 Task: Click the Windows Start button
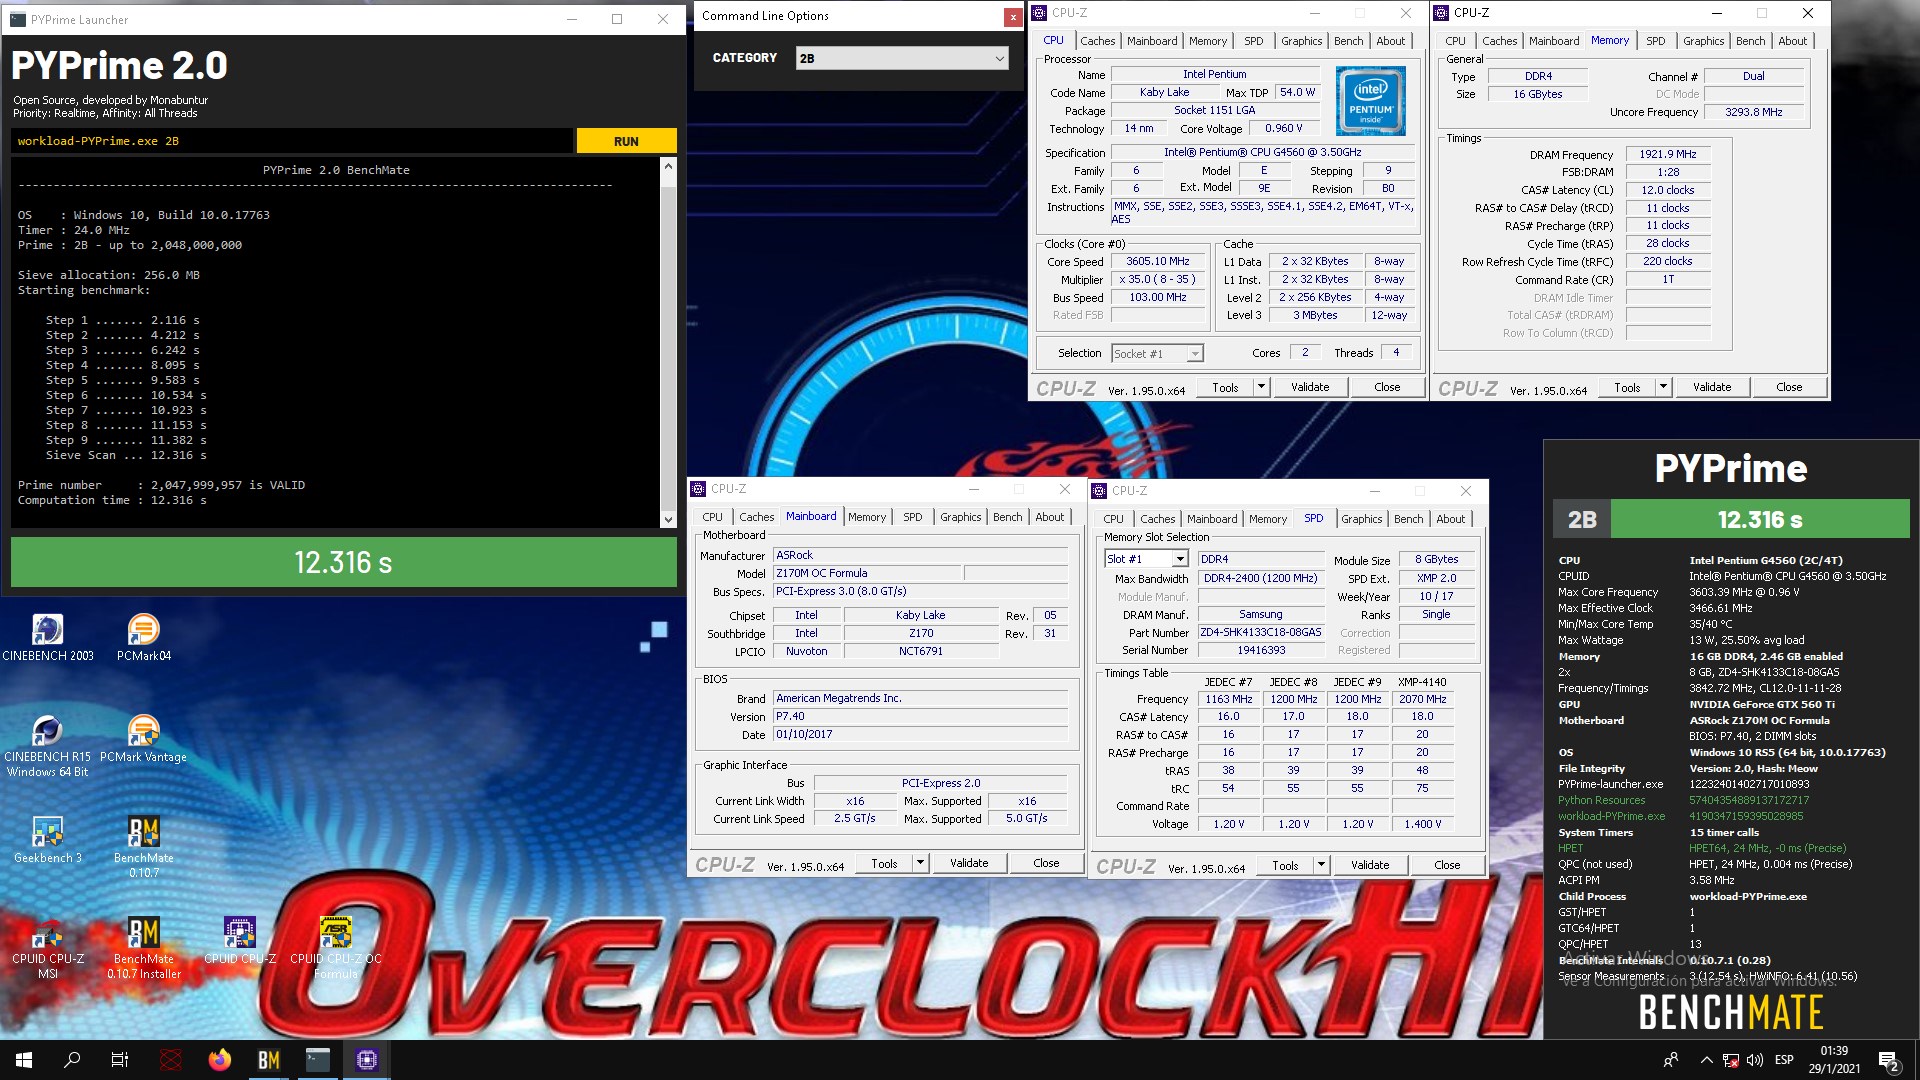pyautogui.click(x=24, y=1060)
